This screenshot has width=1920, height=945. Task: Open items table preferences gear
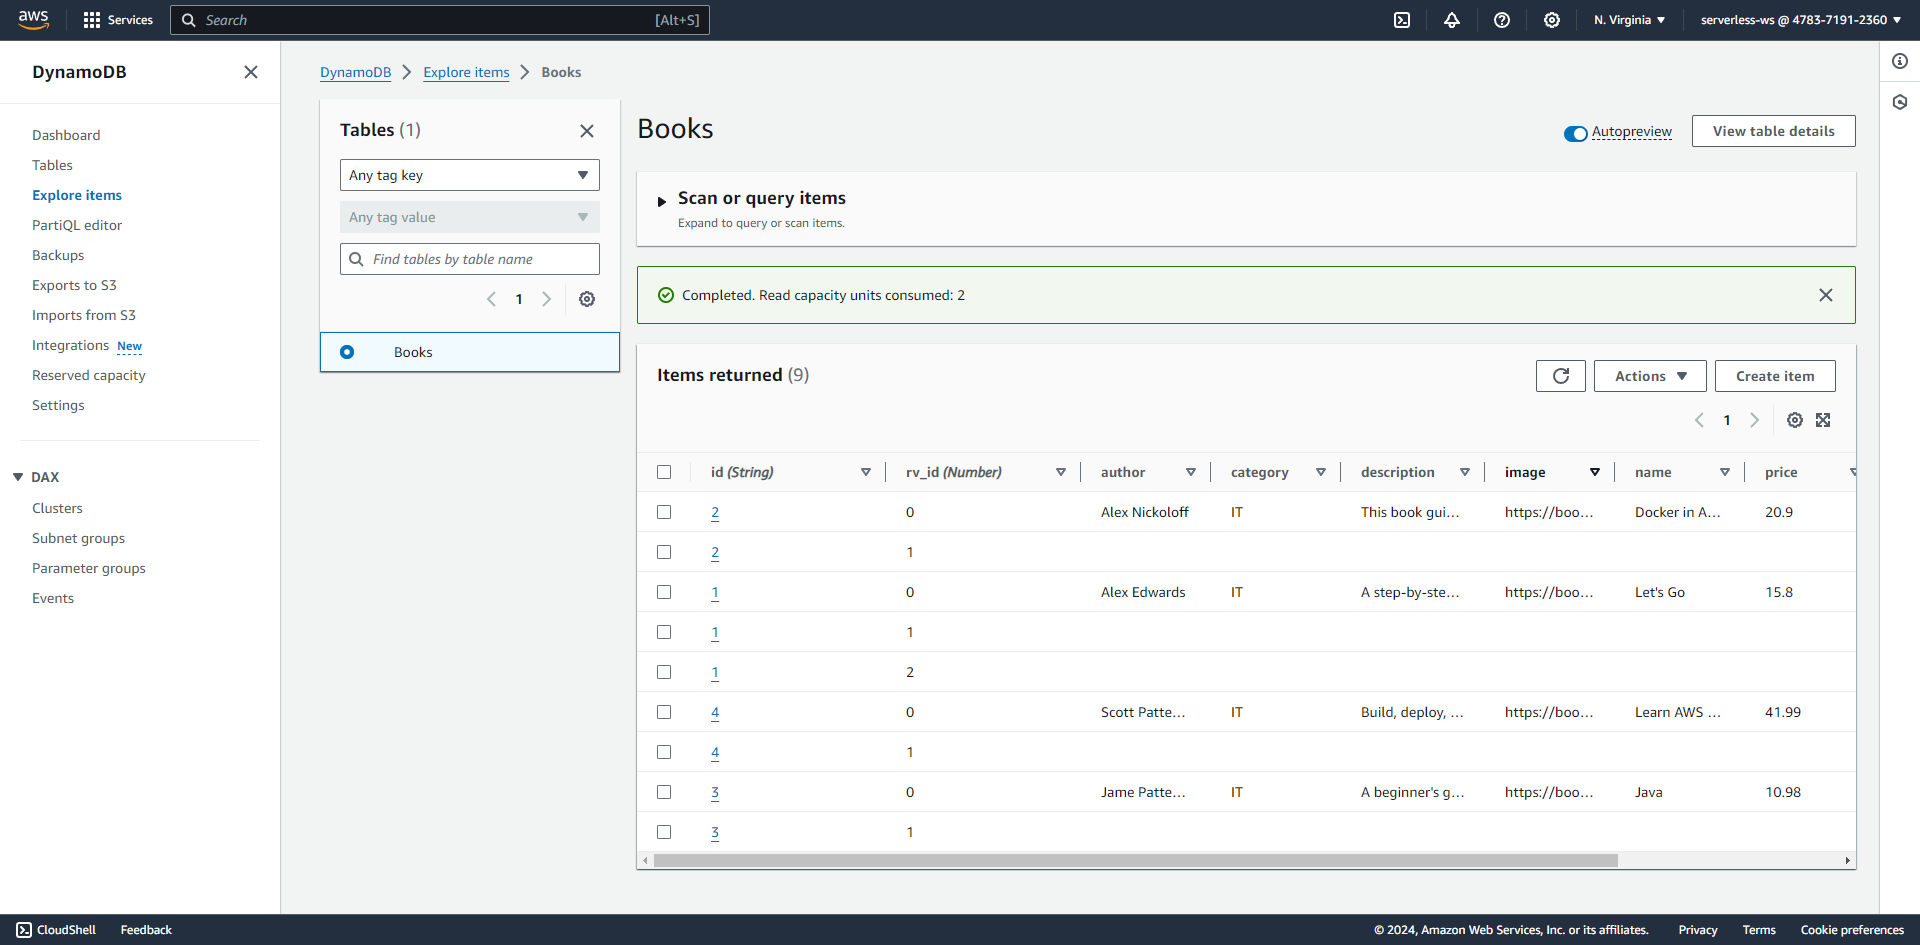coord(1795,420)
